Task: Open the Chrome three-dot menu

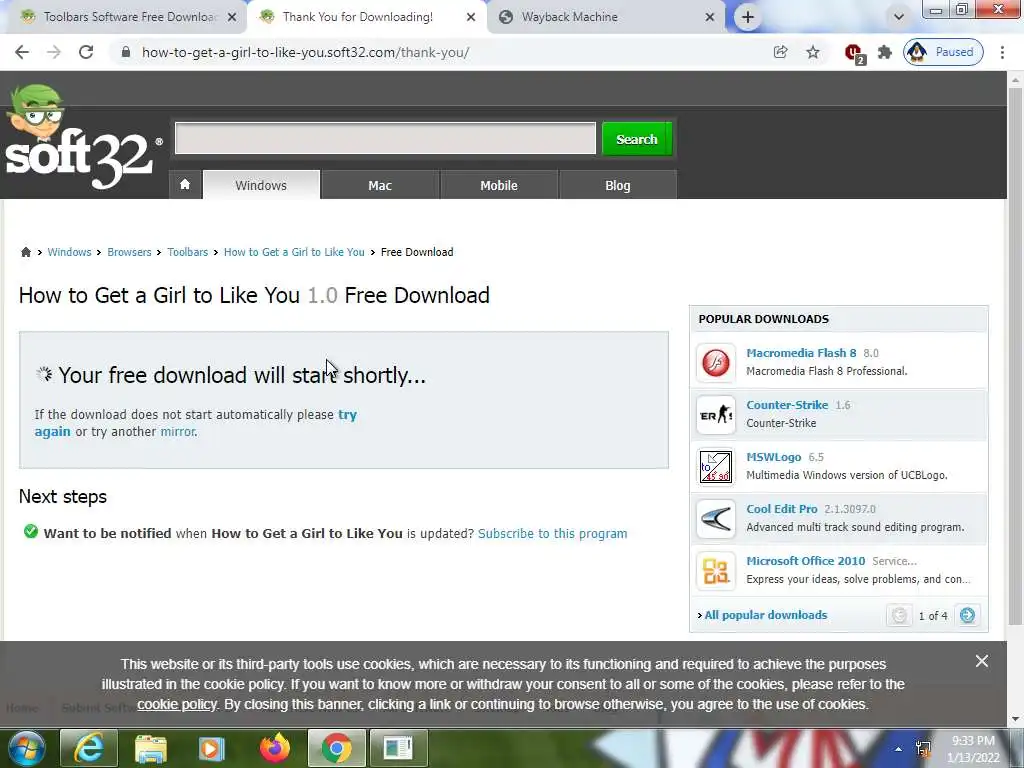Action: point(1002,52)
